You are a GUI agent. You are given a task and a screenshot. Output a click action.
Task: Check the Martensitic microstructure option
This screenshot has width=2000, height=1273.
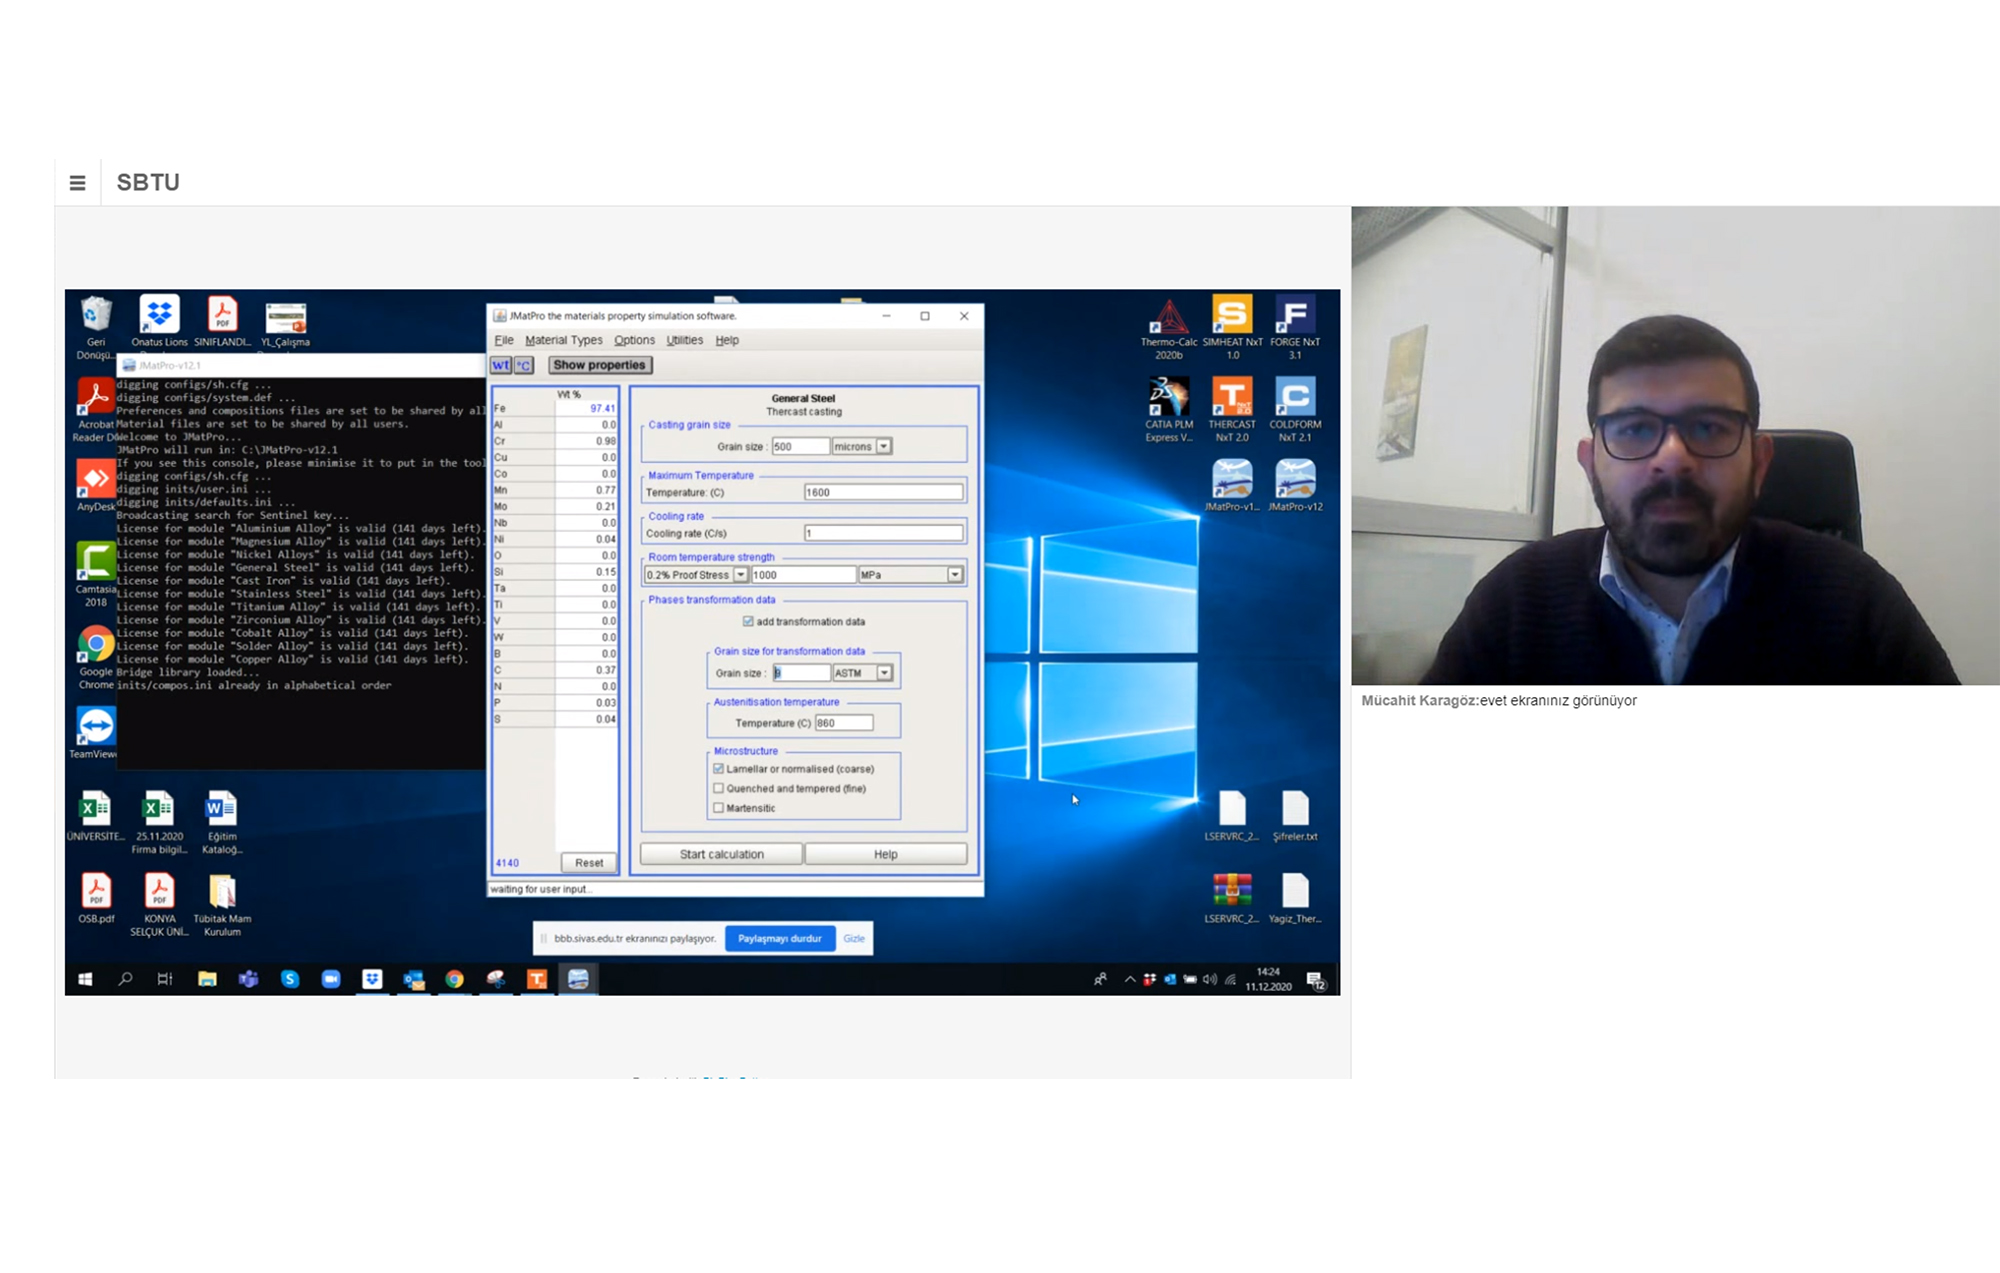point(718,808)
